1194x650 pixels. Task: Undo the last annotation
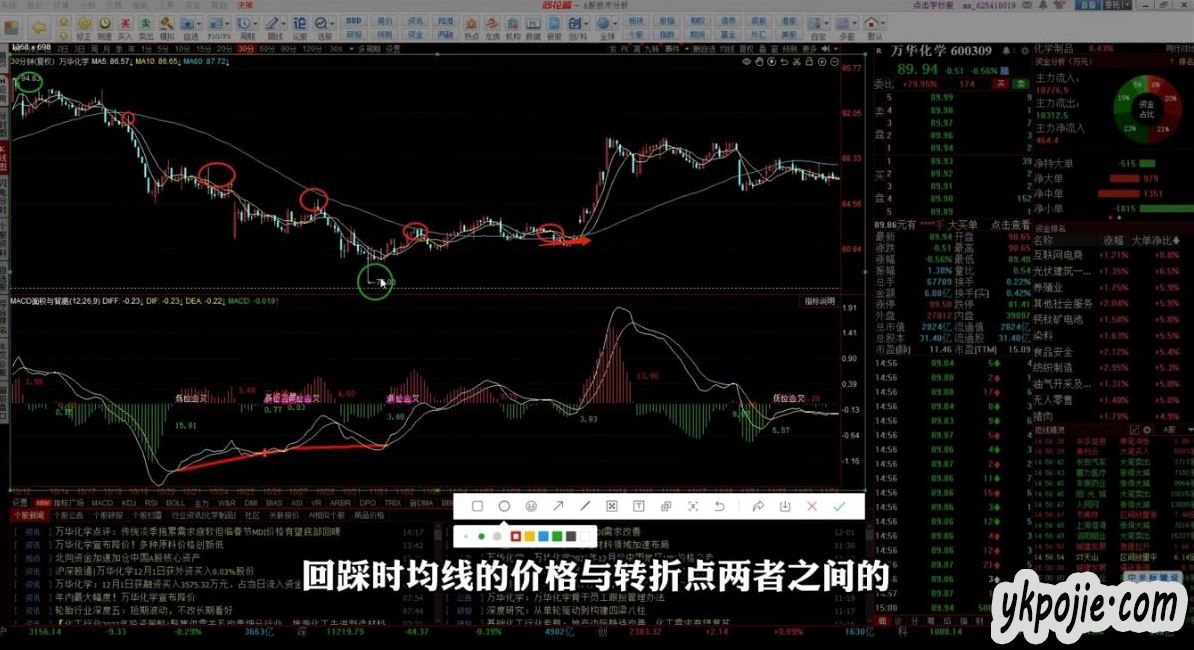[x=719, y=507]
